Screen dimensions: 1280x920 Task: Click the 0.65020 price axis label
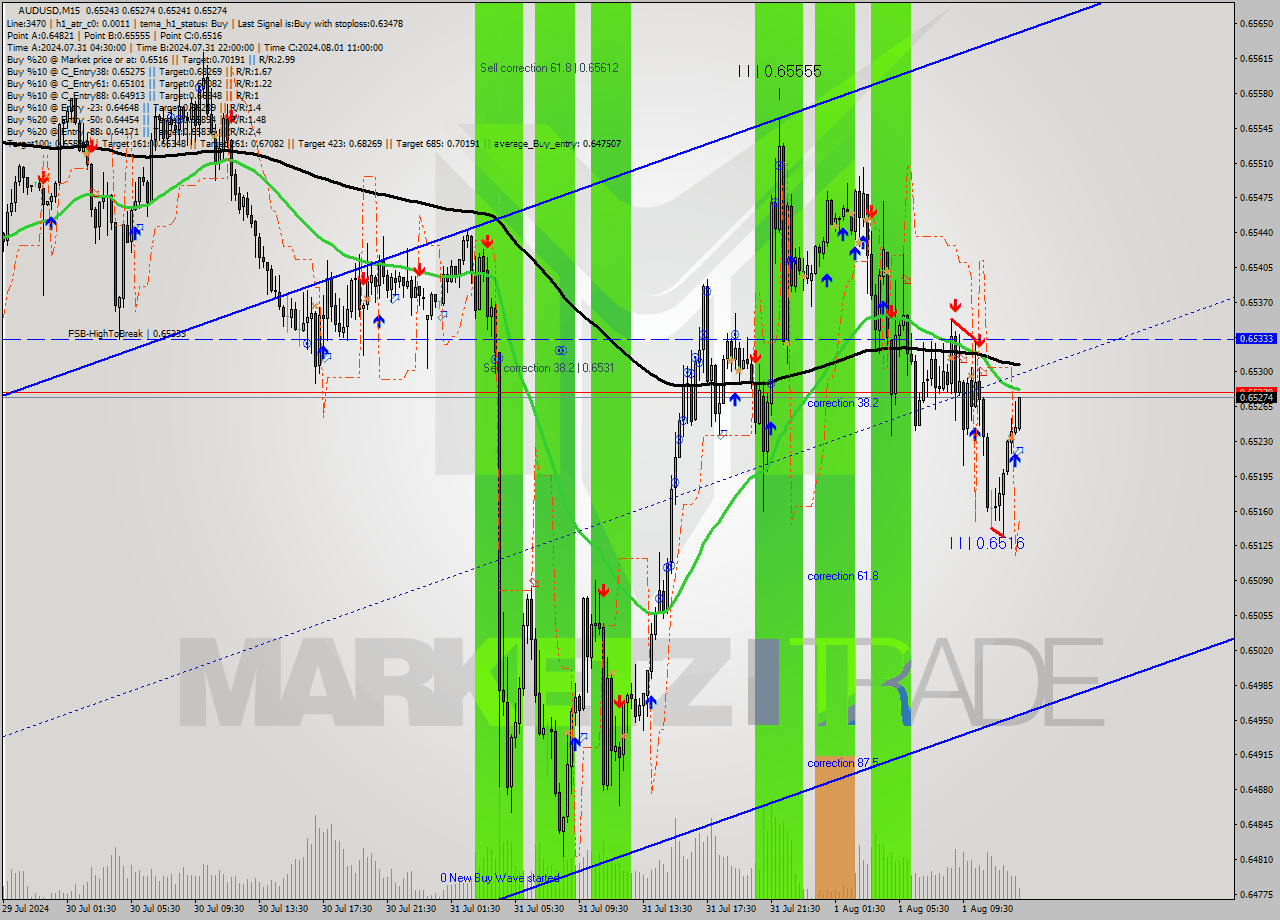(x=1256, y=650)
